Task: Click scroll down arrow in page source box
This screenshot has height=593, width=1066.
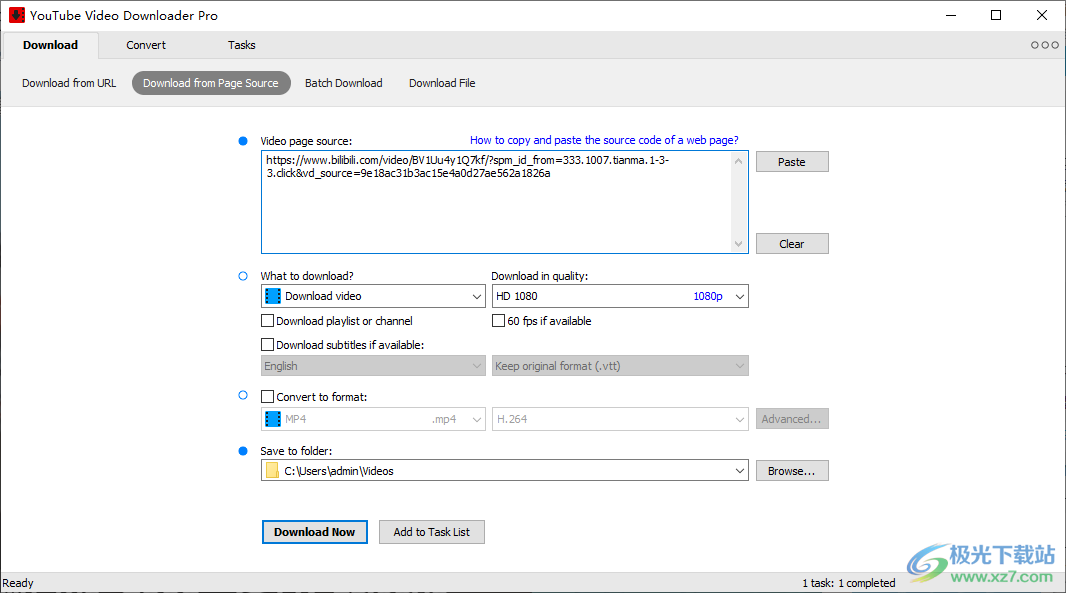Action: click(738, 243)
